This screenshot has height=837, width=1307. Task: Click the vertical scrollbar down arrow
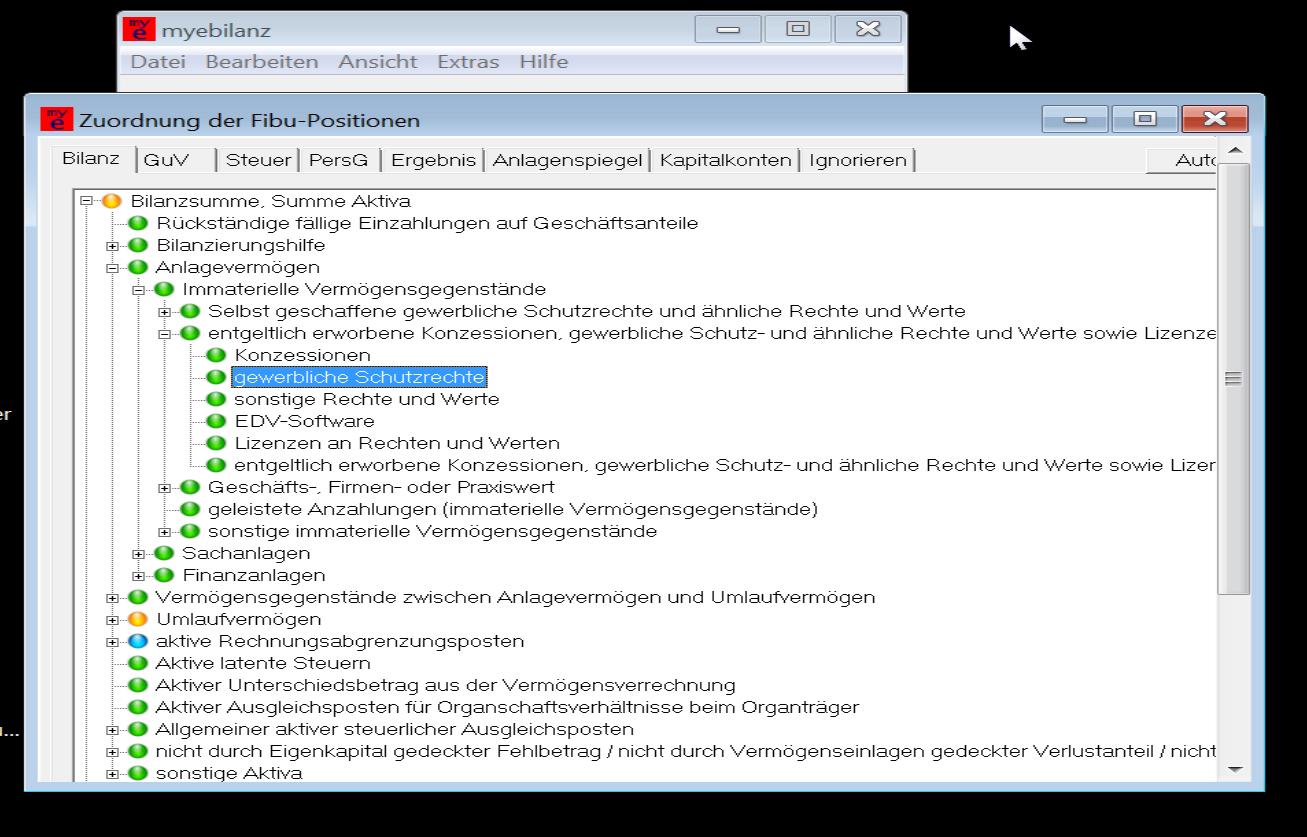pyautogui.click(x=1234, y=769)
